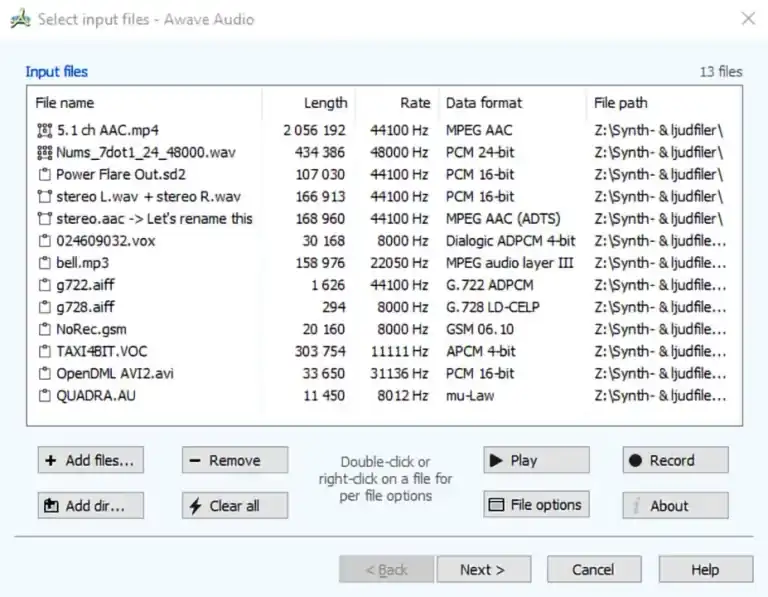Viewport: 768px width, 597px height.
Task: Click the 8012 Hz rate value
Action: pyautogui.click(x=403, y=396)
